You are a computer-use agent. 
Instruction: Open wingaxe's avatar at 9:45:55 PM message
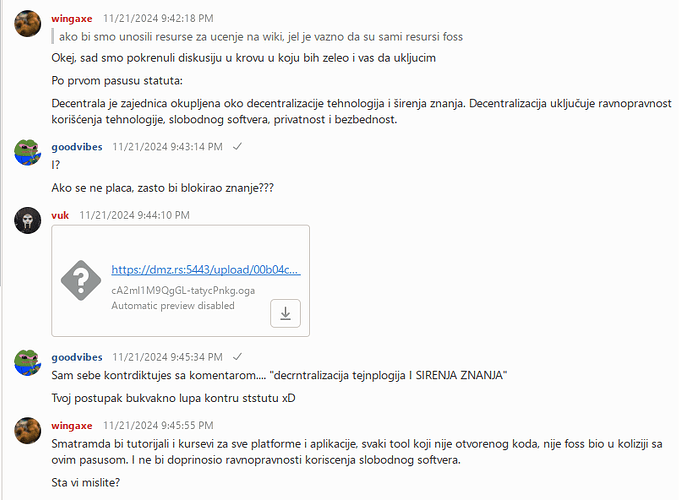tap(28, 431)
